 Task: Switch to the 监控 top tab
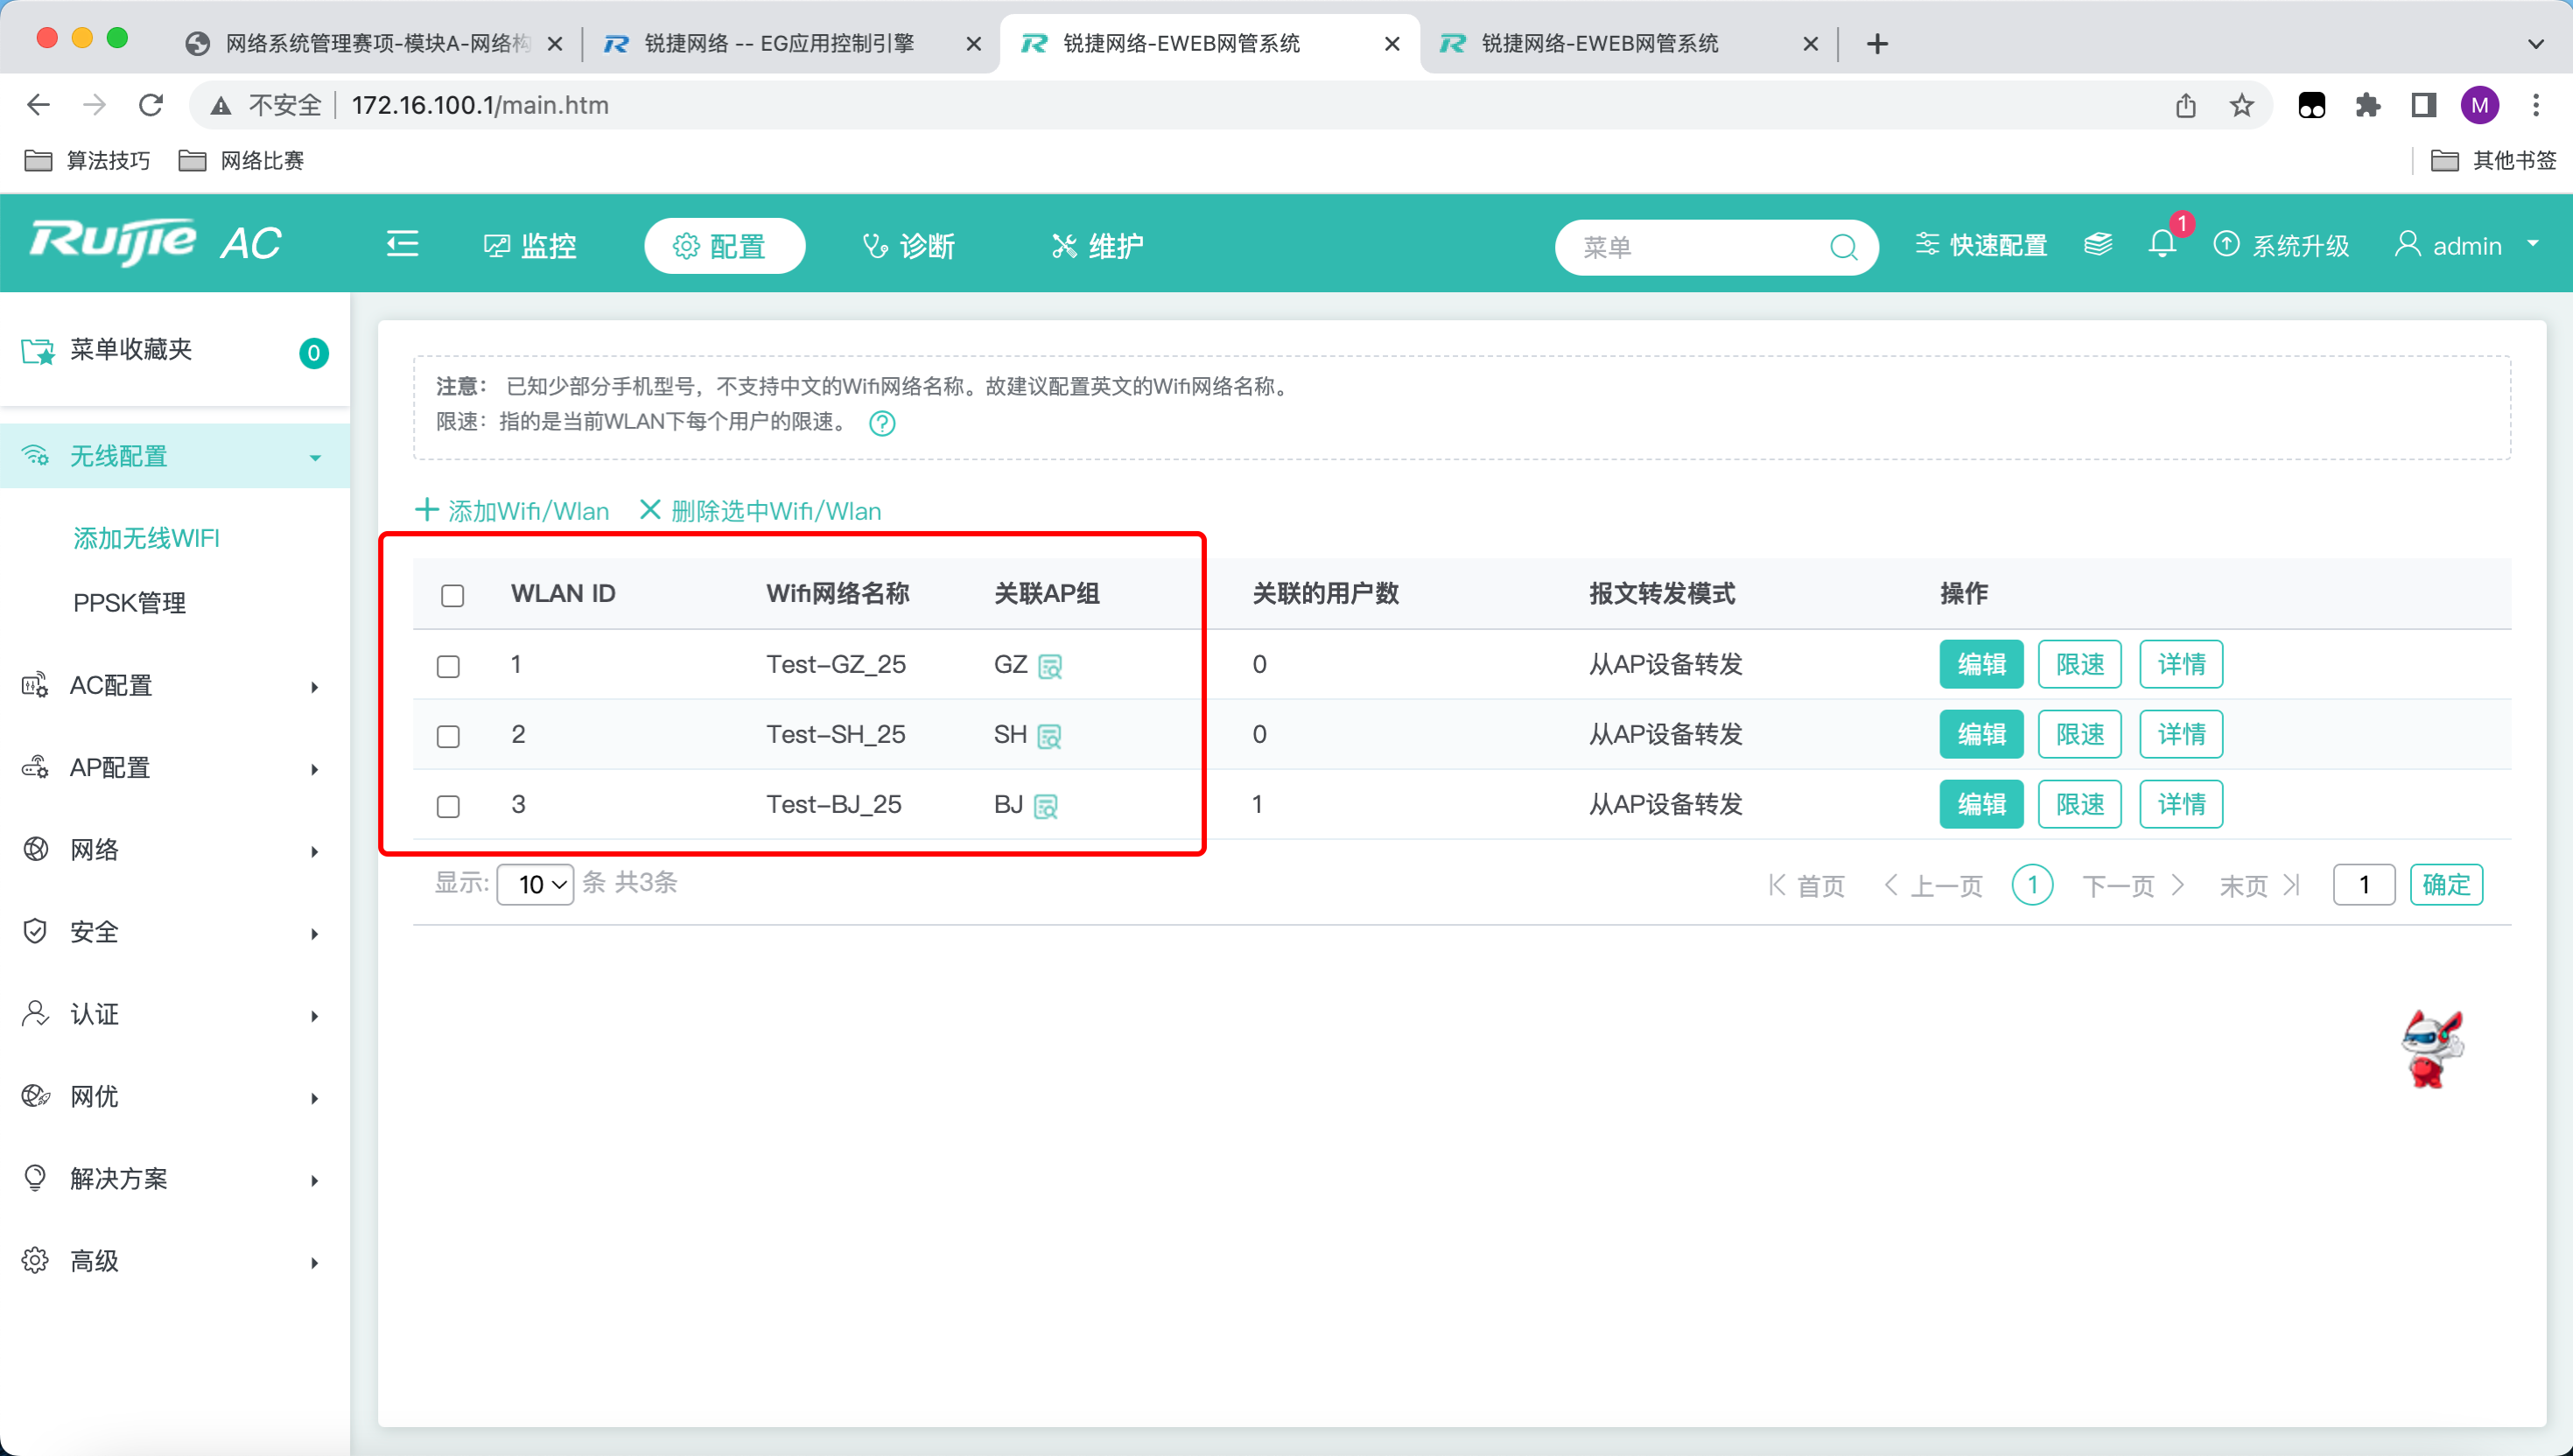[x=530, y=246]
